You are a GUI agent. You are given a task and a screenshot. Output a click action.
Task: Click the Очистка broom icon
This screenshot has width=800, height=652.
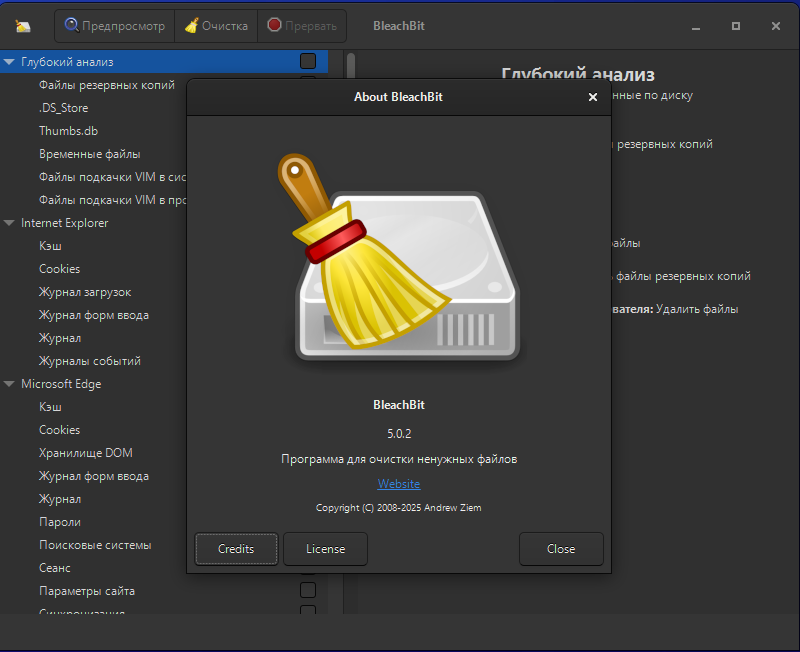coord(191,25)
